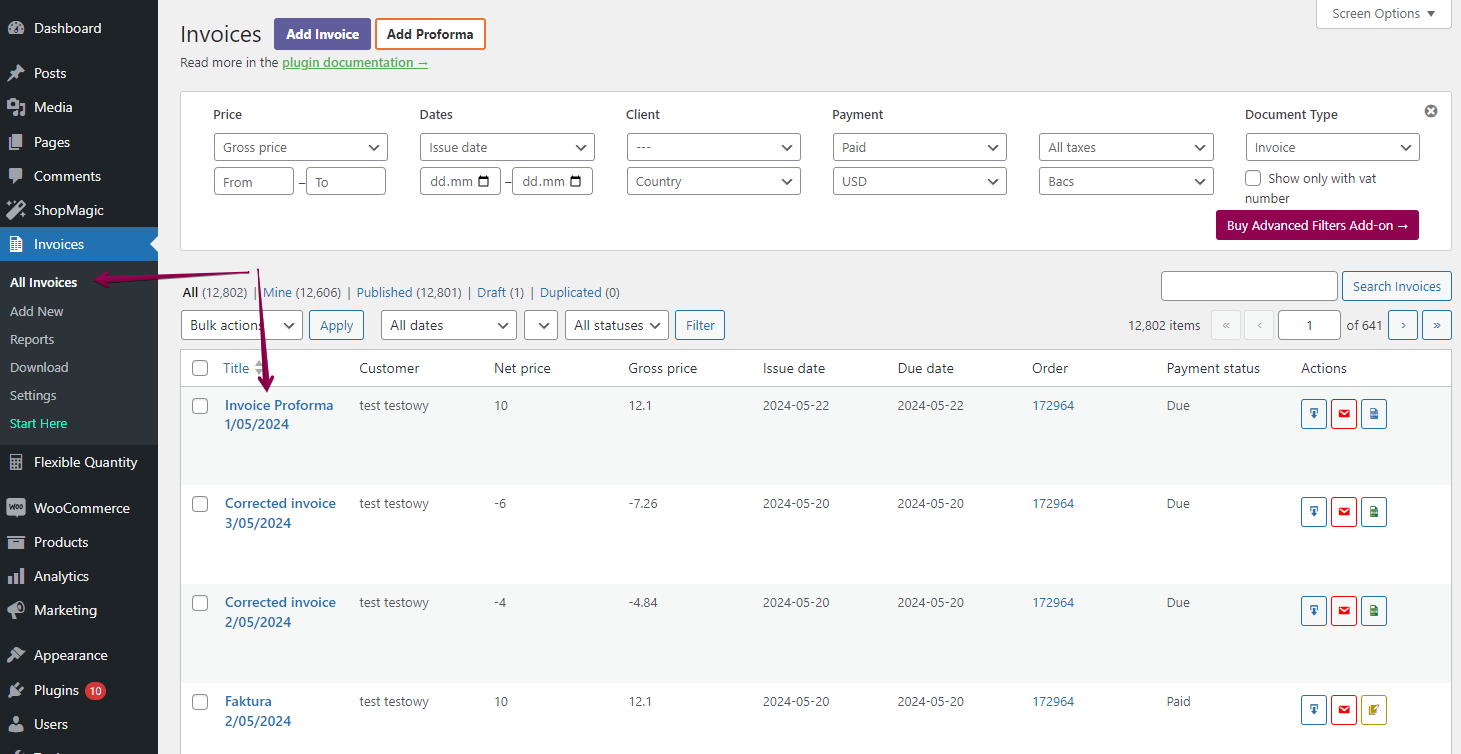The height and width of the screenshot is (754, 1461).
Task: Click the Add Invoice button
Action: click(322, 34)
